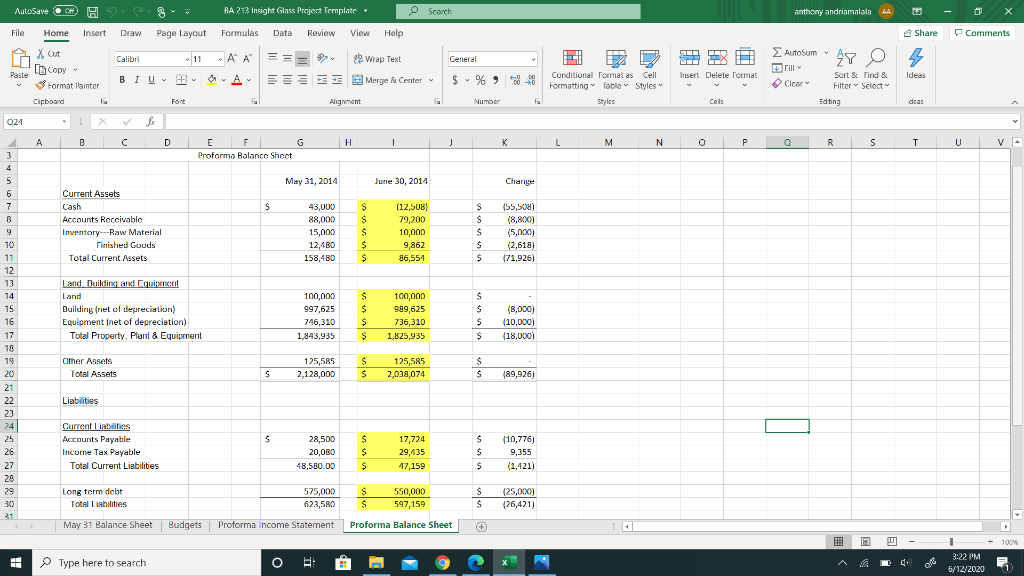1024x576 pixels.
Task: Toggle Underline formatting
Action: click(152, 80)
